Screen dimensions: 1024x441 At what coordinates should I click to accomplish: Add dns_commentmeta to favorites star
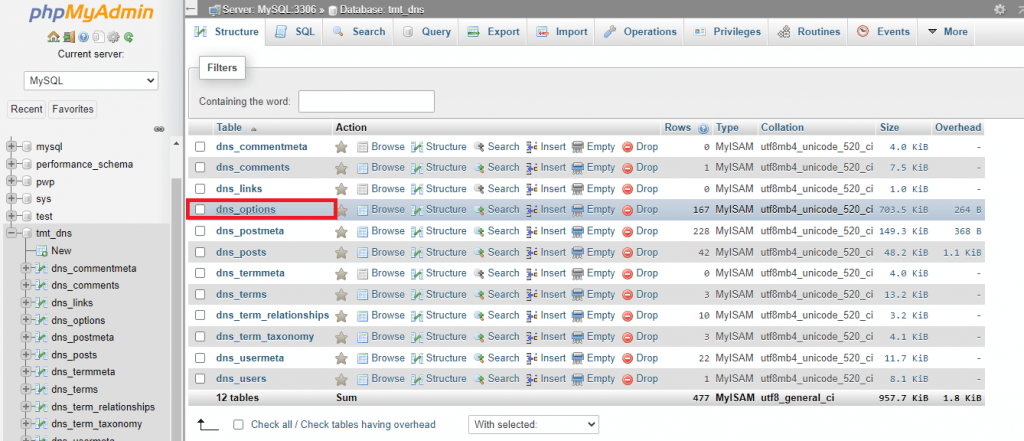tap(341, 147)
